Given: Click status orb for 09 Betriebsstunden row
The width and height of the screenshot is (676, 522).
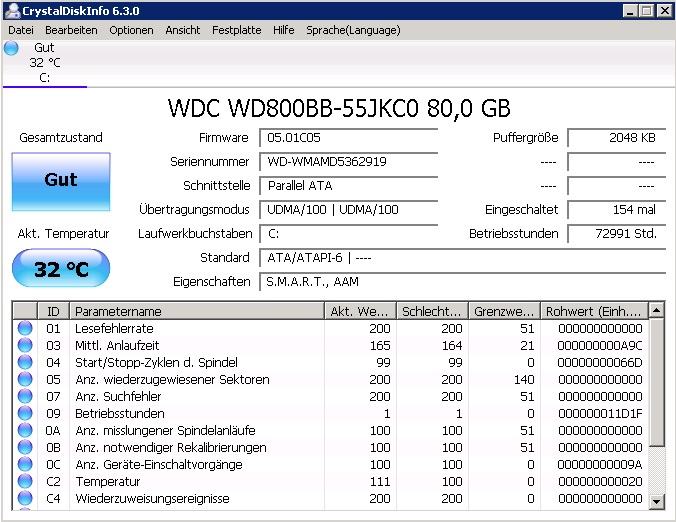Looking at the screenshot, I should tap(25, 413).
